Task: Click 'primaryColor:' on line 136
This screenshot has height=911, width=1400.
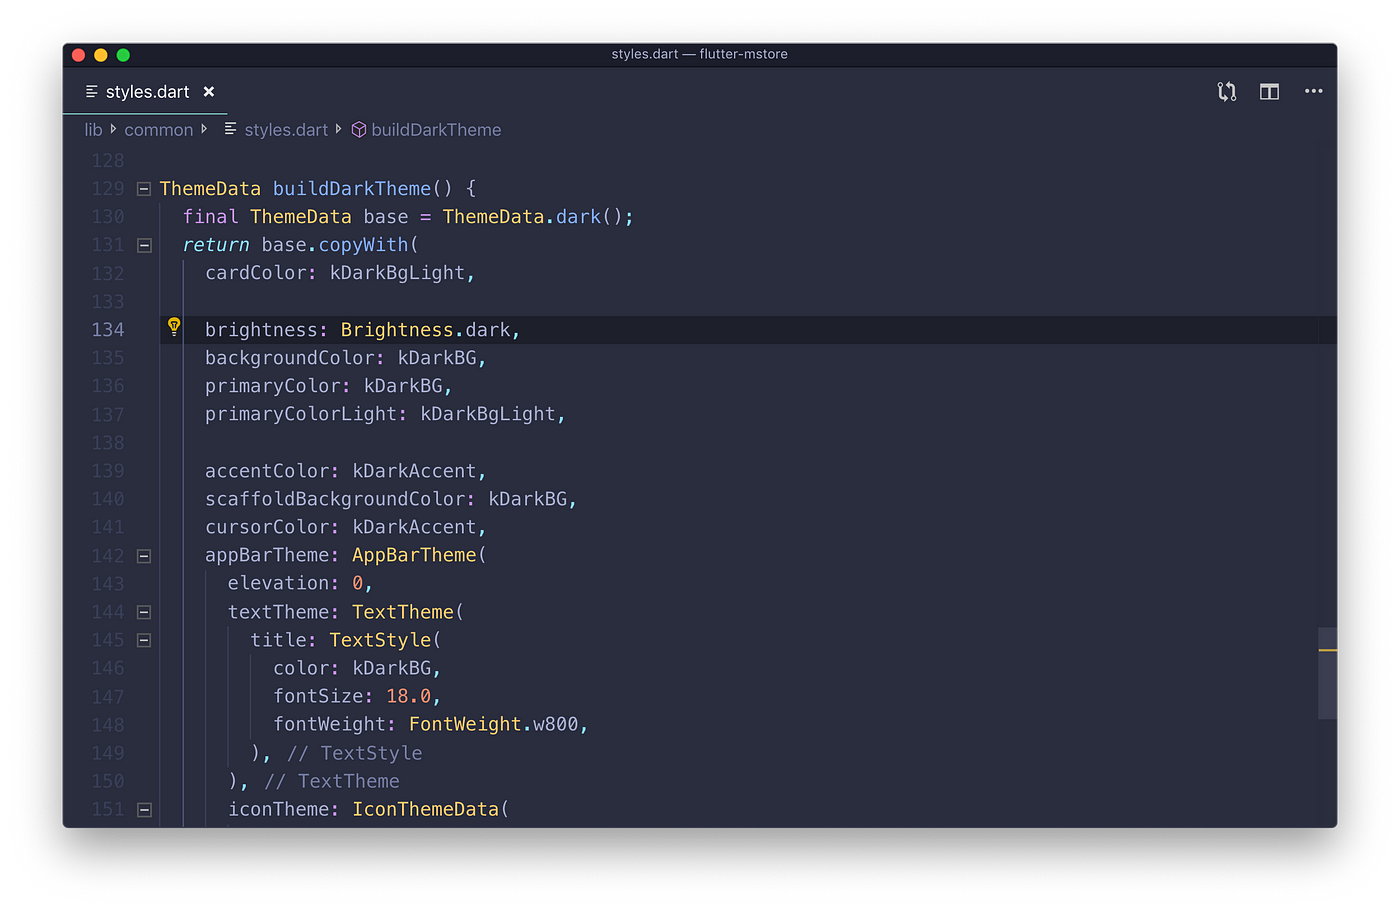Action: coord(278,386)
